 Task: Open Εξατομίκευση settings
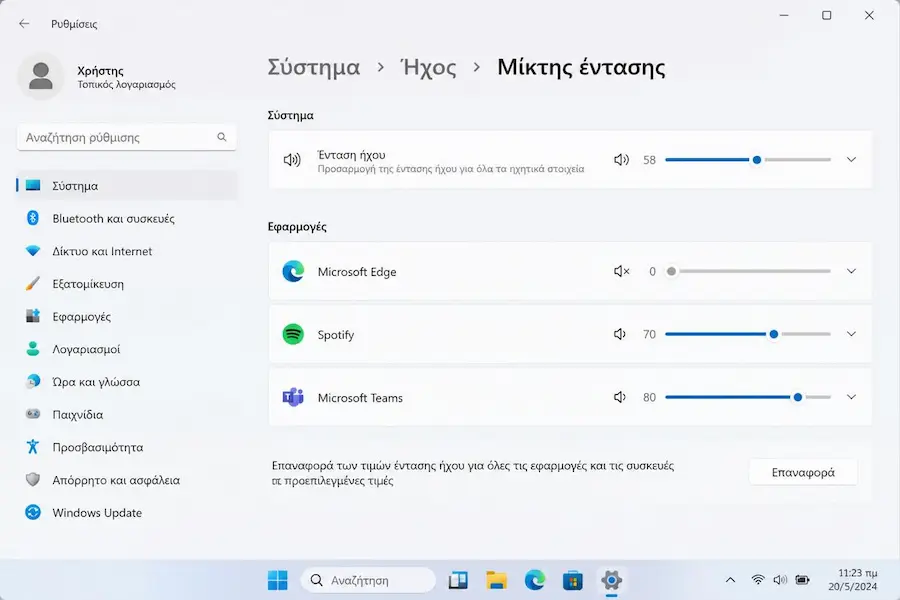click(127, 284)
